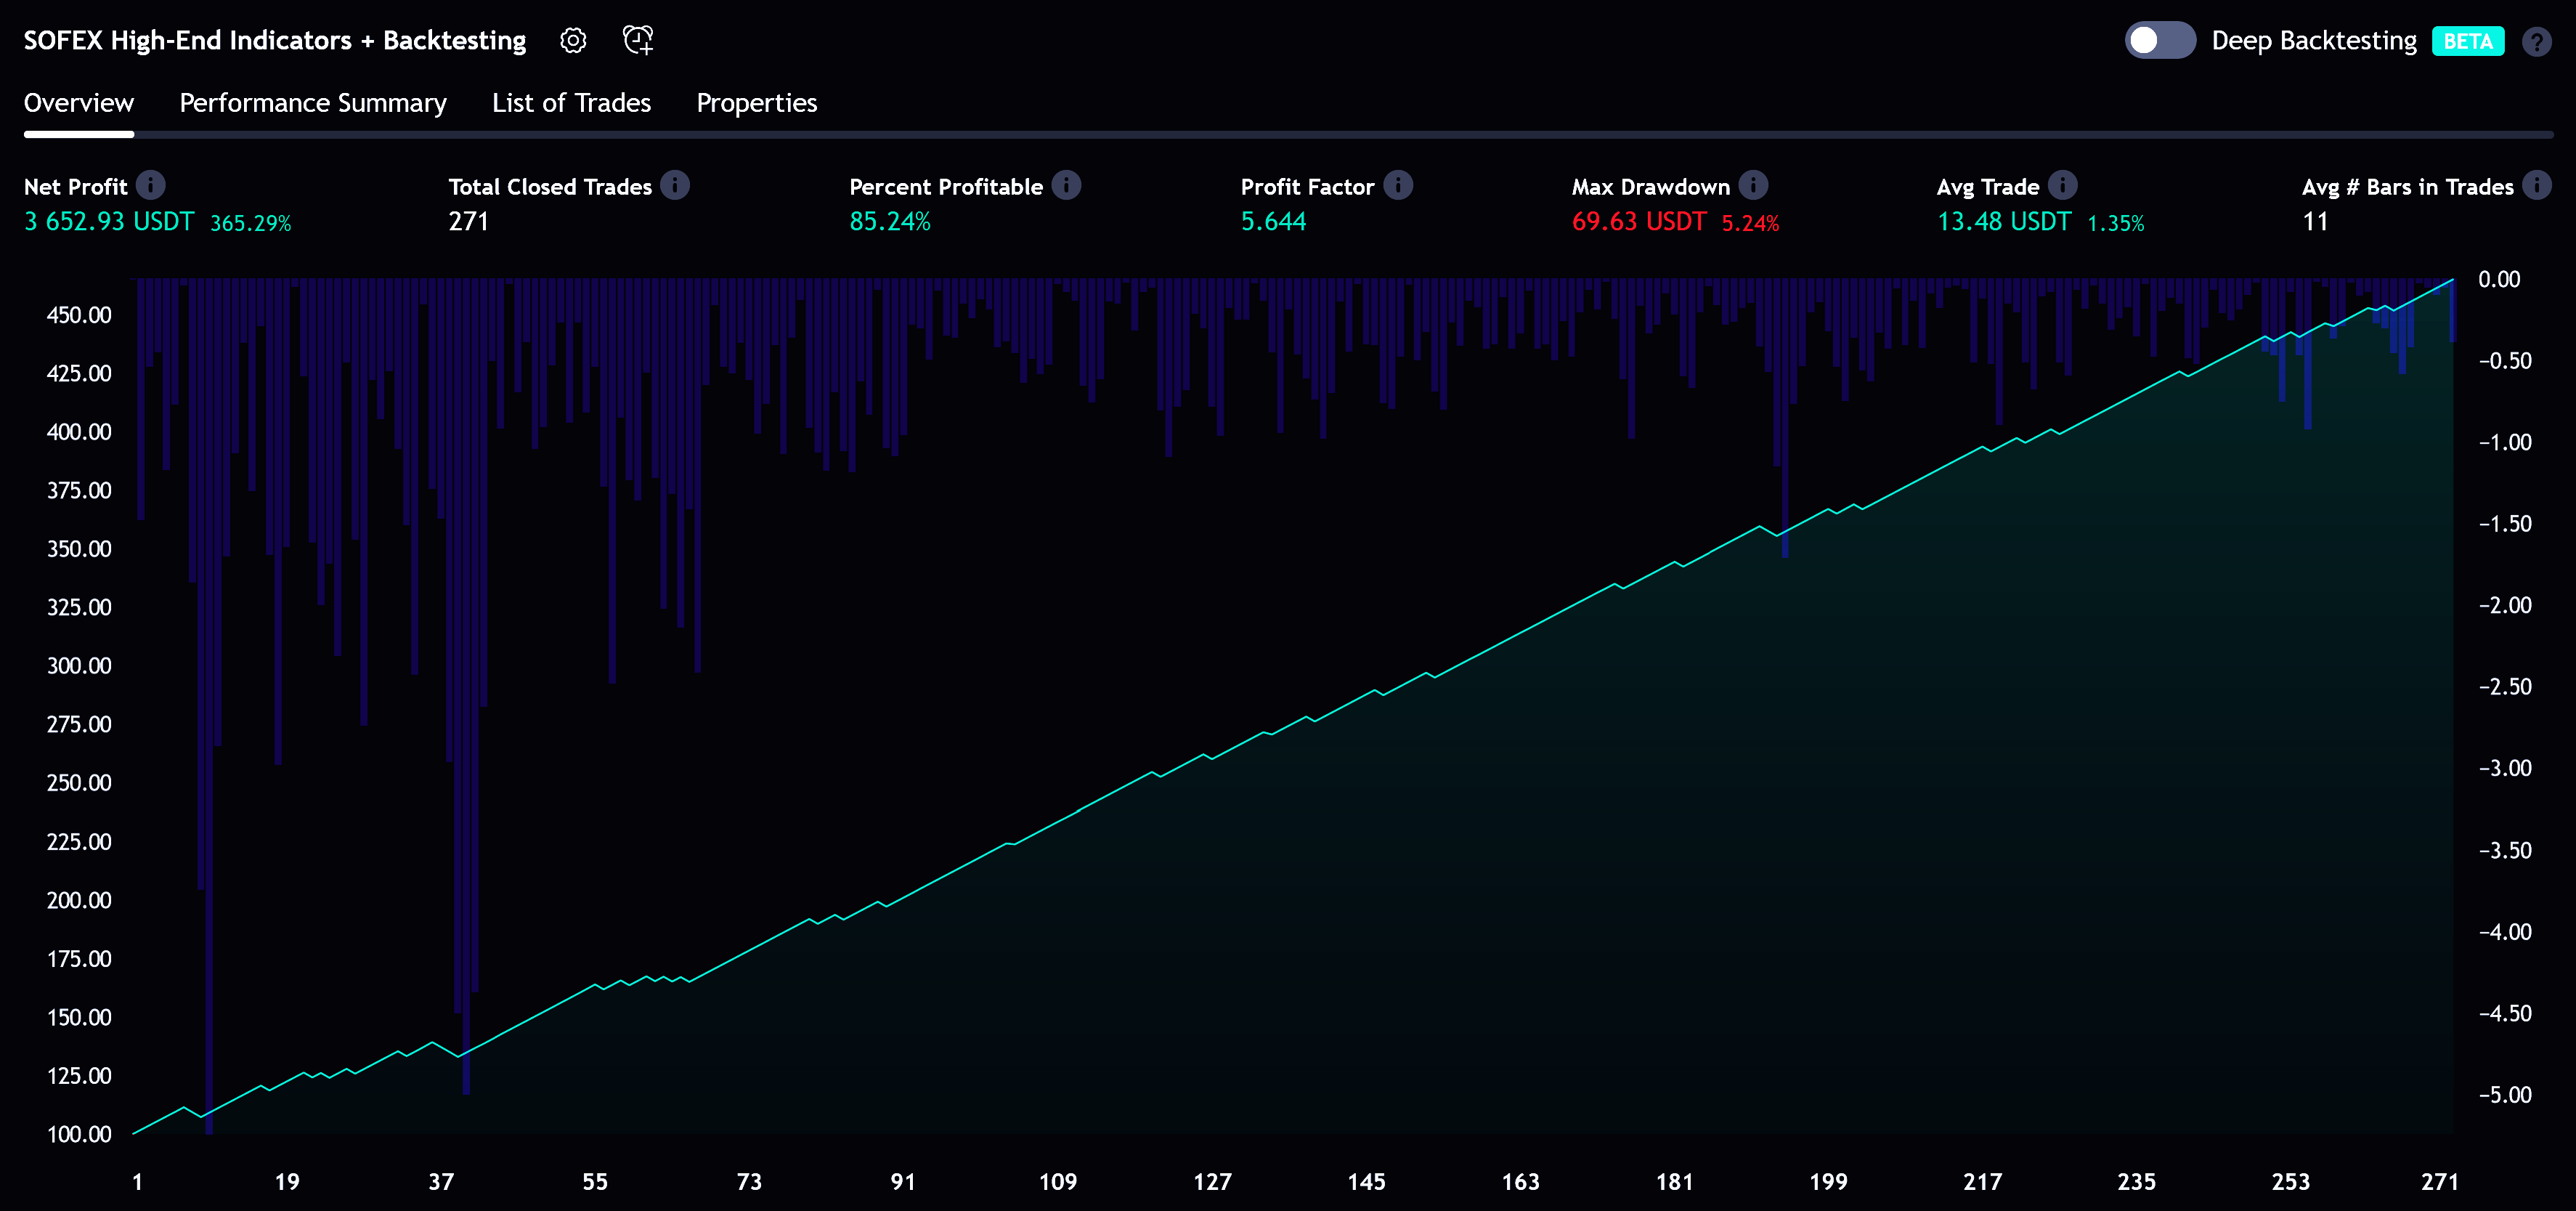Enable the Deep Backtesting toggle
The height and width of the screenshot is (1211, 2576).
tap(2160, 40)
